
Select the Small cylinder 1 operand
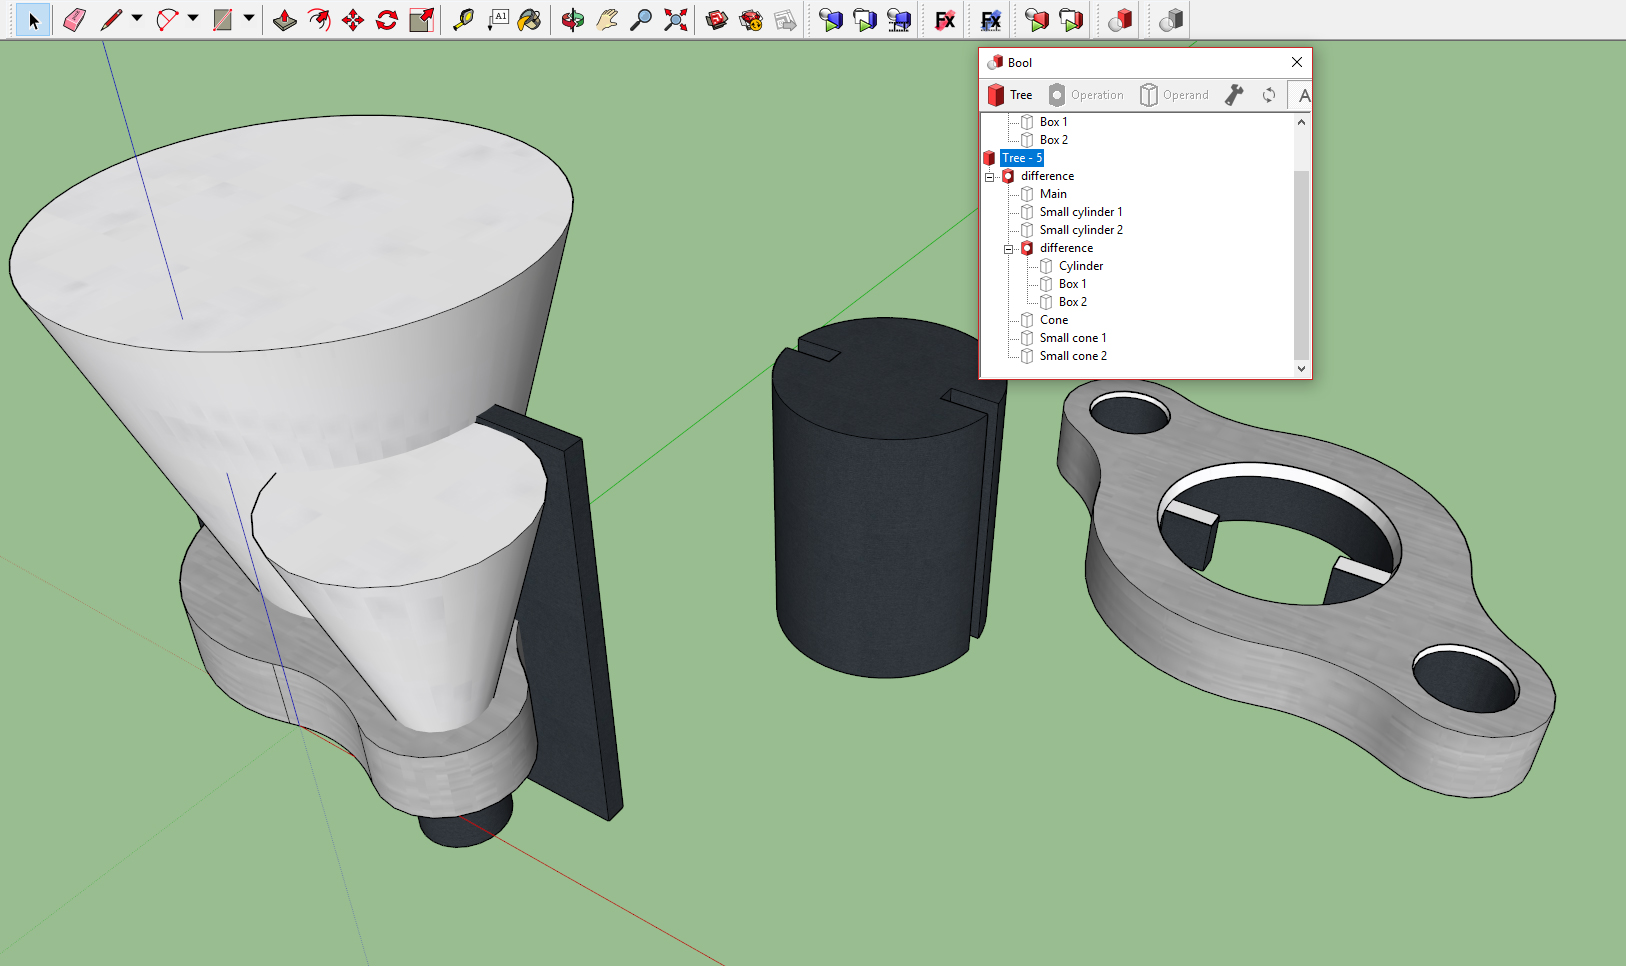(1080, 212)
